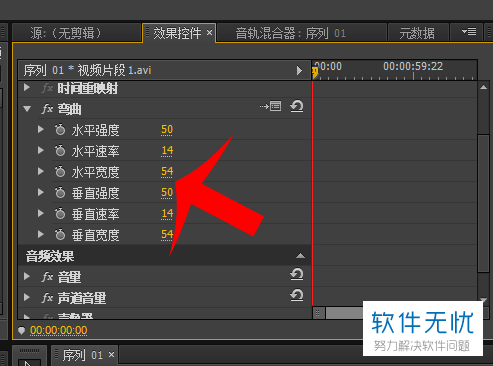
Task: Expand the 声道音量 audio effect
Action: pos(27,297)
